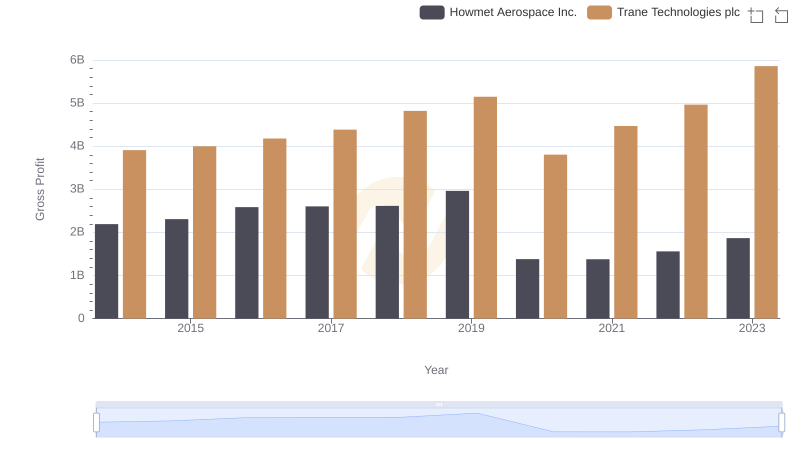800x461 pixels.
Task: Click the zoom area select icon
Action: click(x=756, y=15)
